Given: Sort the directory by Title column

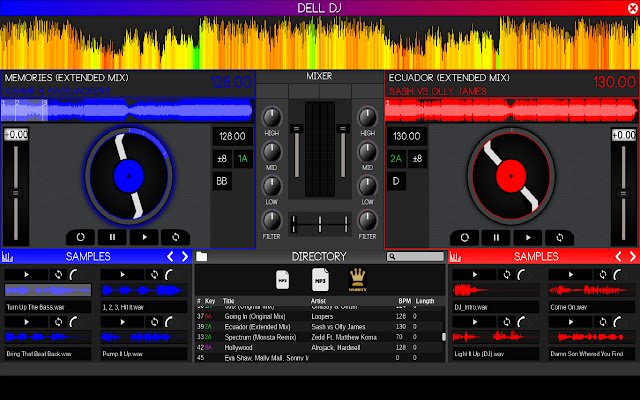Looking at the screenshot, I should [x=229, y=301].
